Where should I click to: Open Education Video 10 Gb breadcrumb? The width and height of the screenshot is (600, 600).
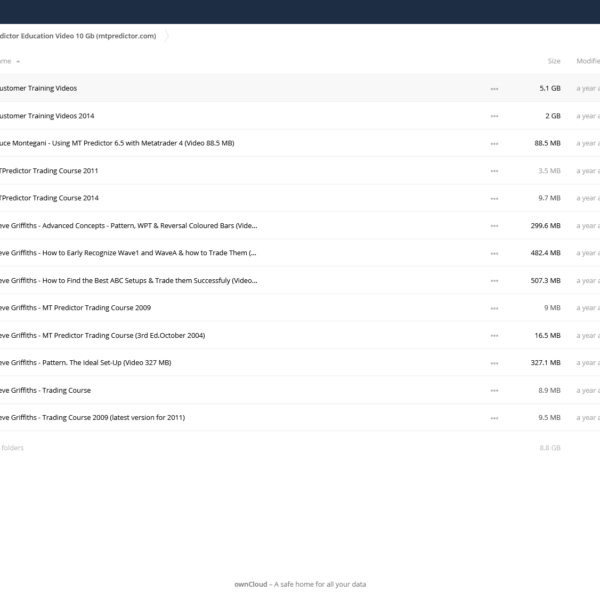78,36
